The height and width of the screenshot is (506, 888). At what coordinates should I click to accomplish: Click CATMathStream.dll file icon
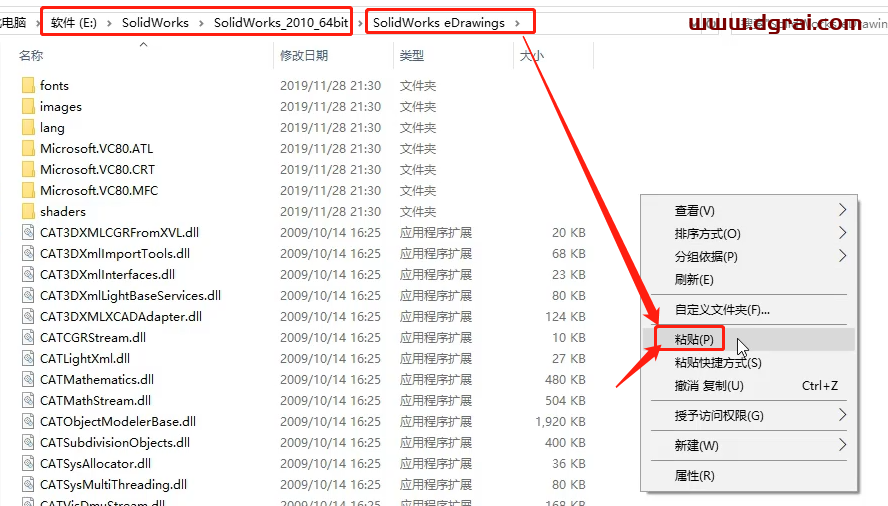[28, 400]
